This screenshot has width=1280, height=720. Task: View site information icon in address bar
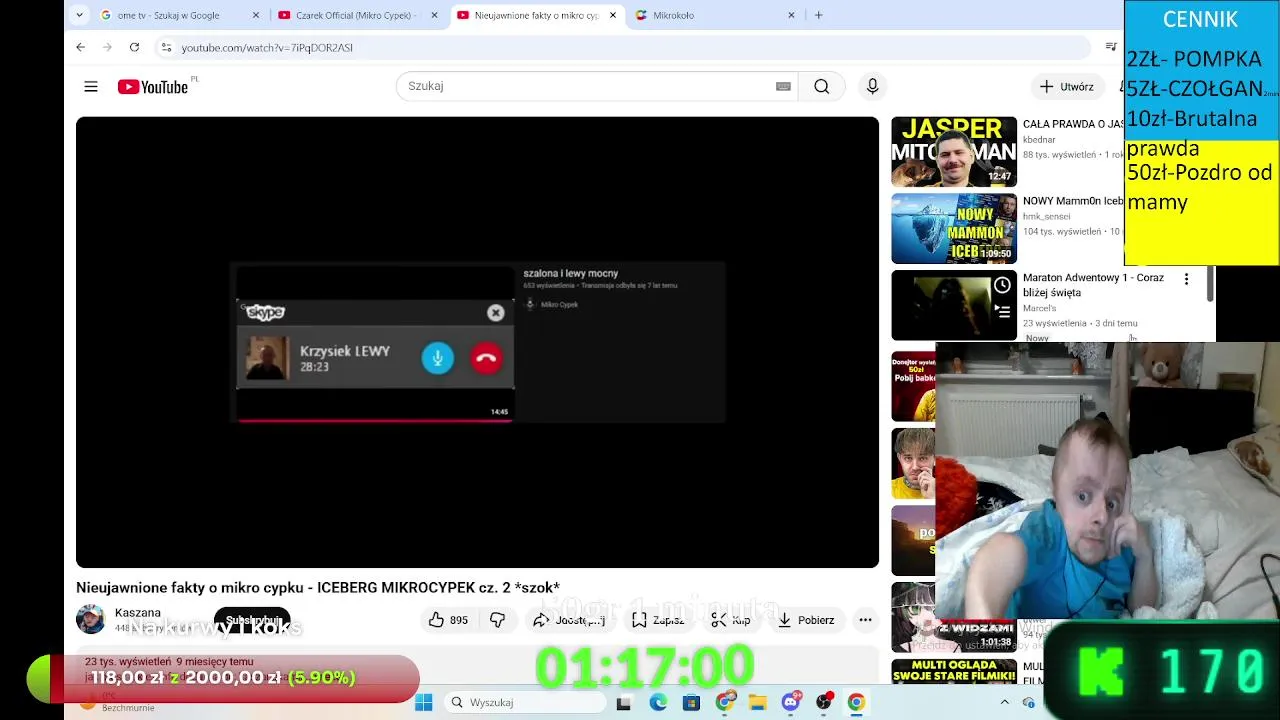[166, 47]
